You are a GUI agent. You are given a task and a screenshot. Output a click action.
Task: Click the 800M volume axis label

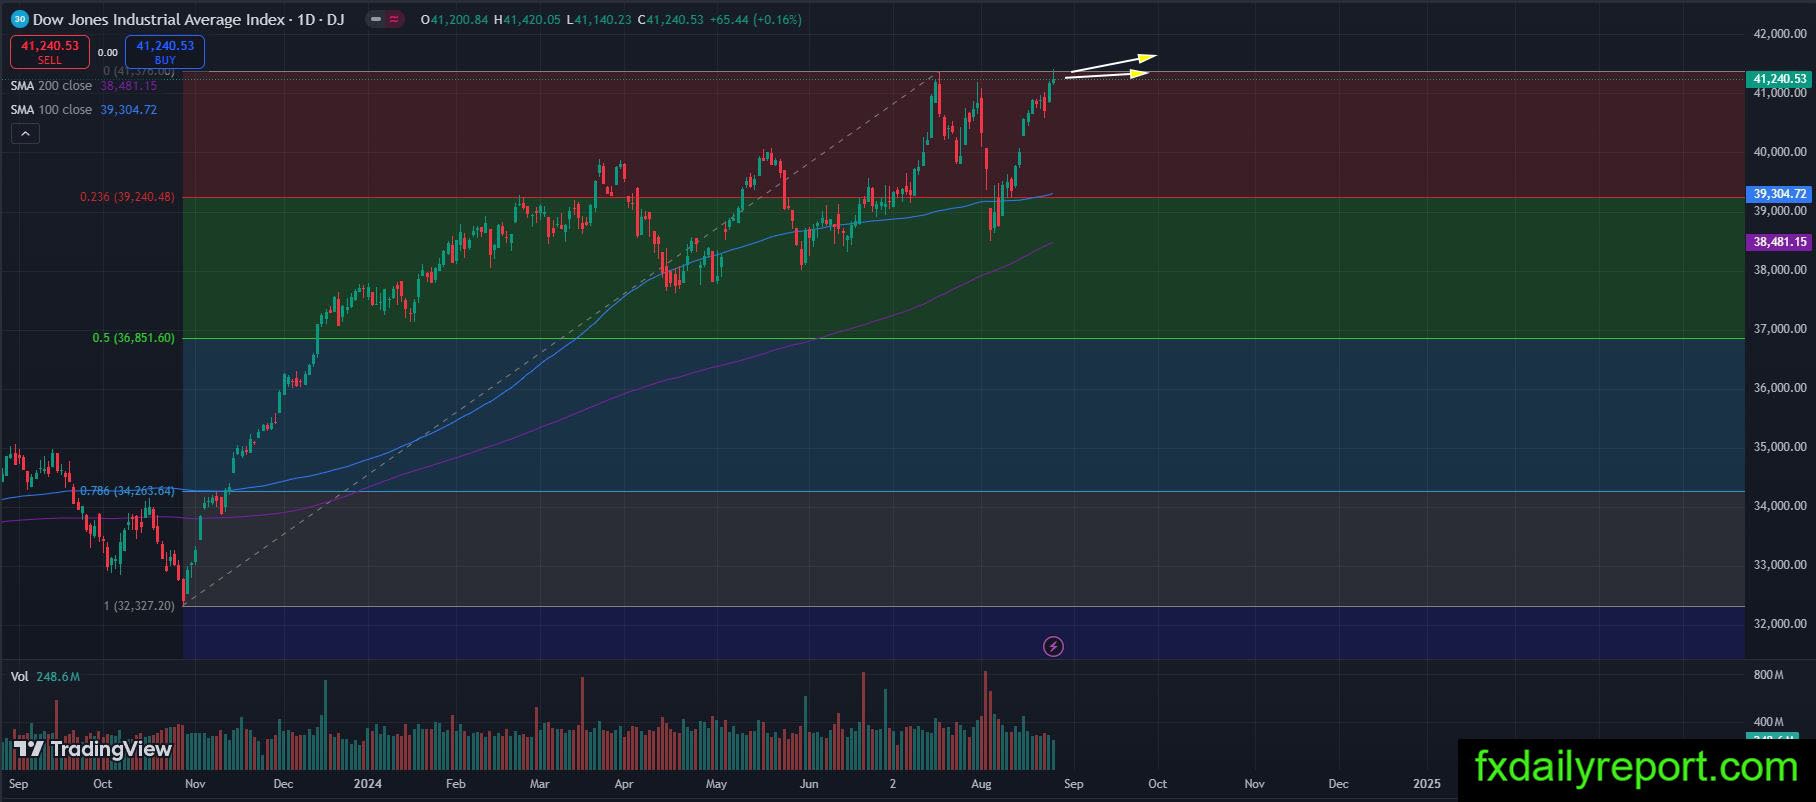pos(1768,675)
